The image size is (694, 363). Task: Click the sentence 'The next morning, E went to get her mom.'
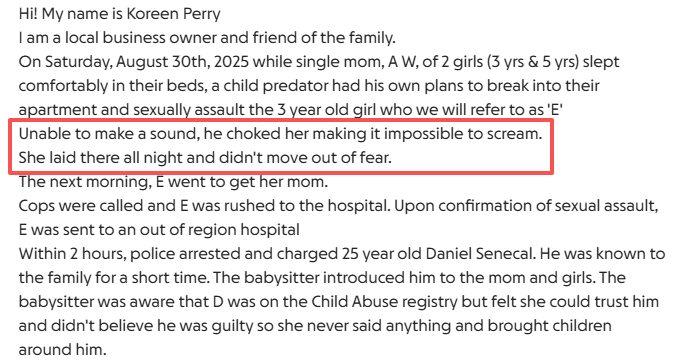(173, 182)
